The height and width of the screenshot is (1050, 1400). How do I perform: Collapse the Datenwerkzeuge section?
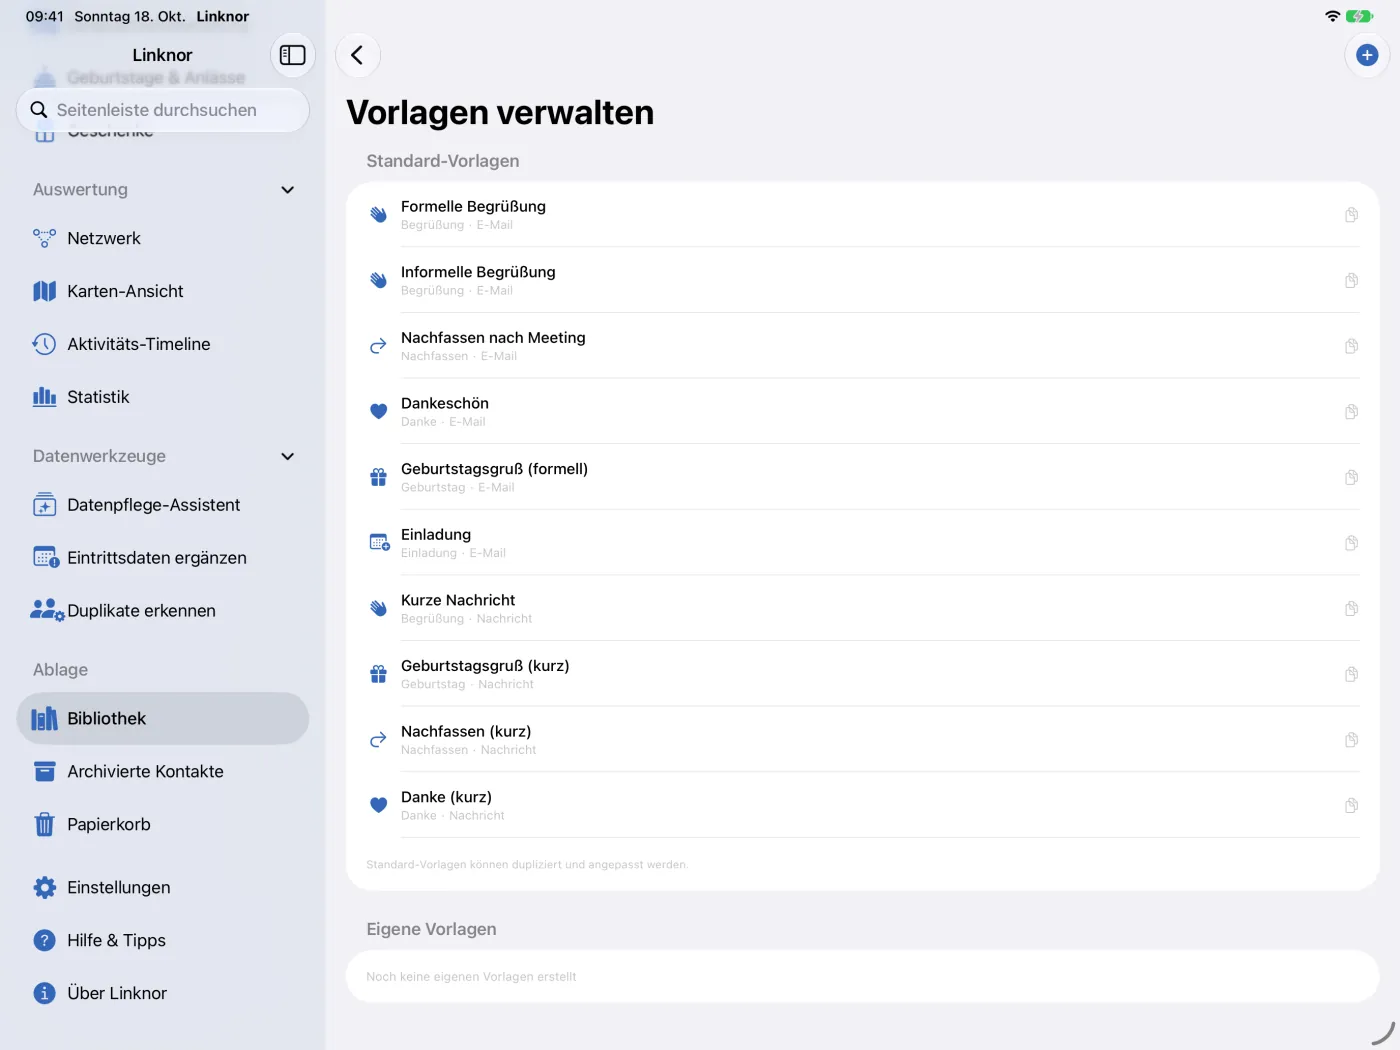tap(288, 456)
